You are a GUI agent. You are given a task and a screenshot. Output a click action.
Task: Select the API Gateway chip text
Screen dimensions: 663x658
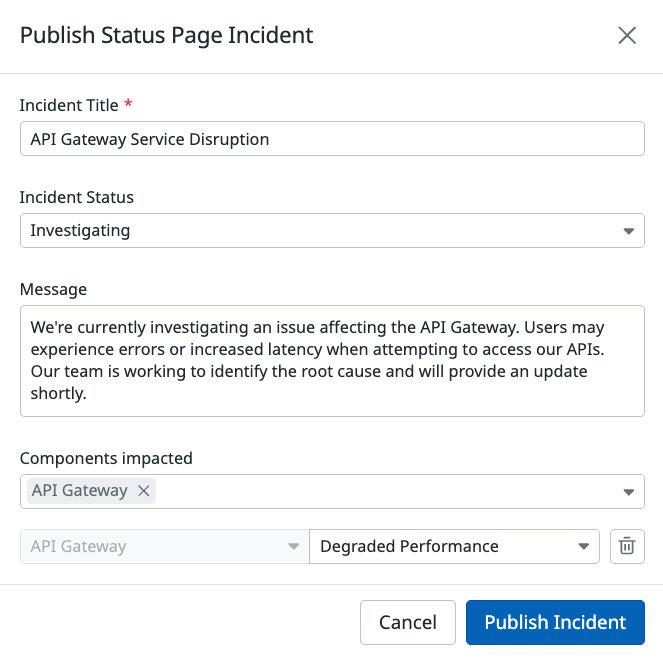[x=80, y=491]
